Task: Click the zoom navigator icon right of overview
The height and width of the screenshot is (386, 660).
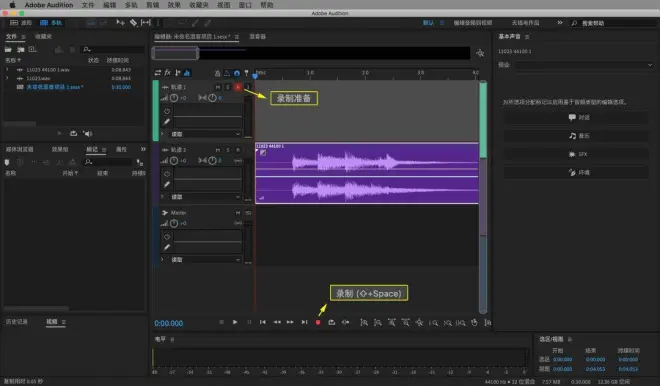Action: (480, 53)
